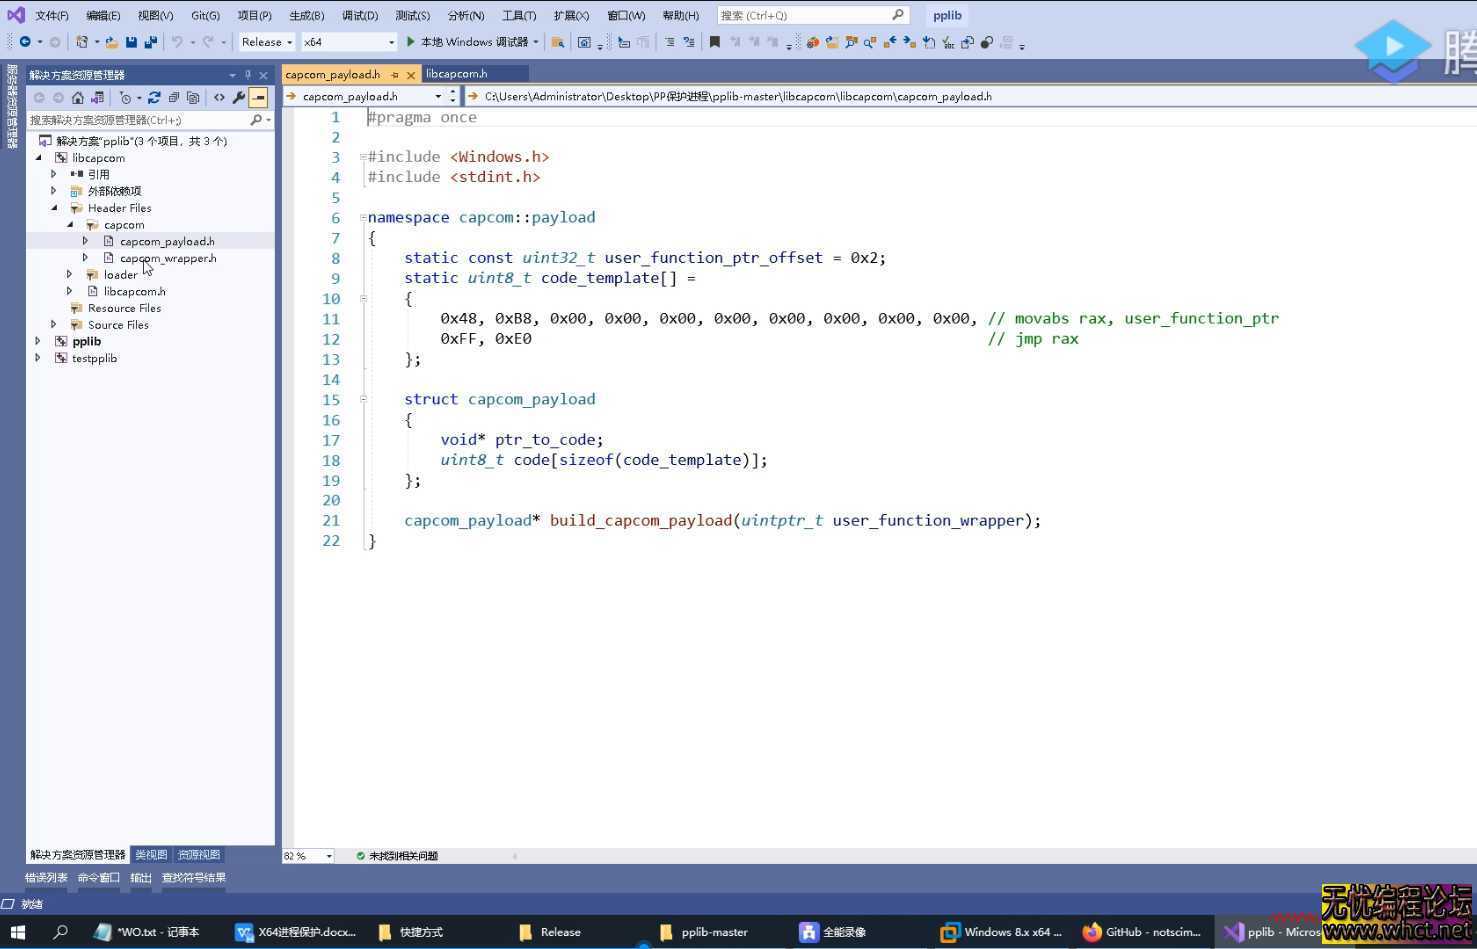
Task: Open the 错误列表 panel at bottom
Action: point(46,877)
